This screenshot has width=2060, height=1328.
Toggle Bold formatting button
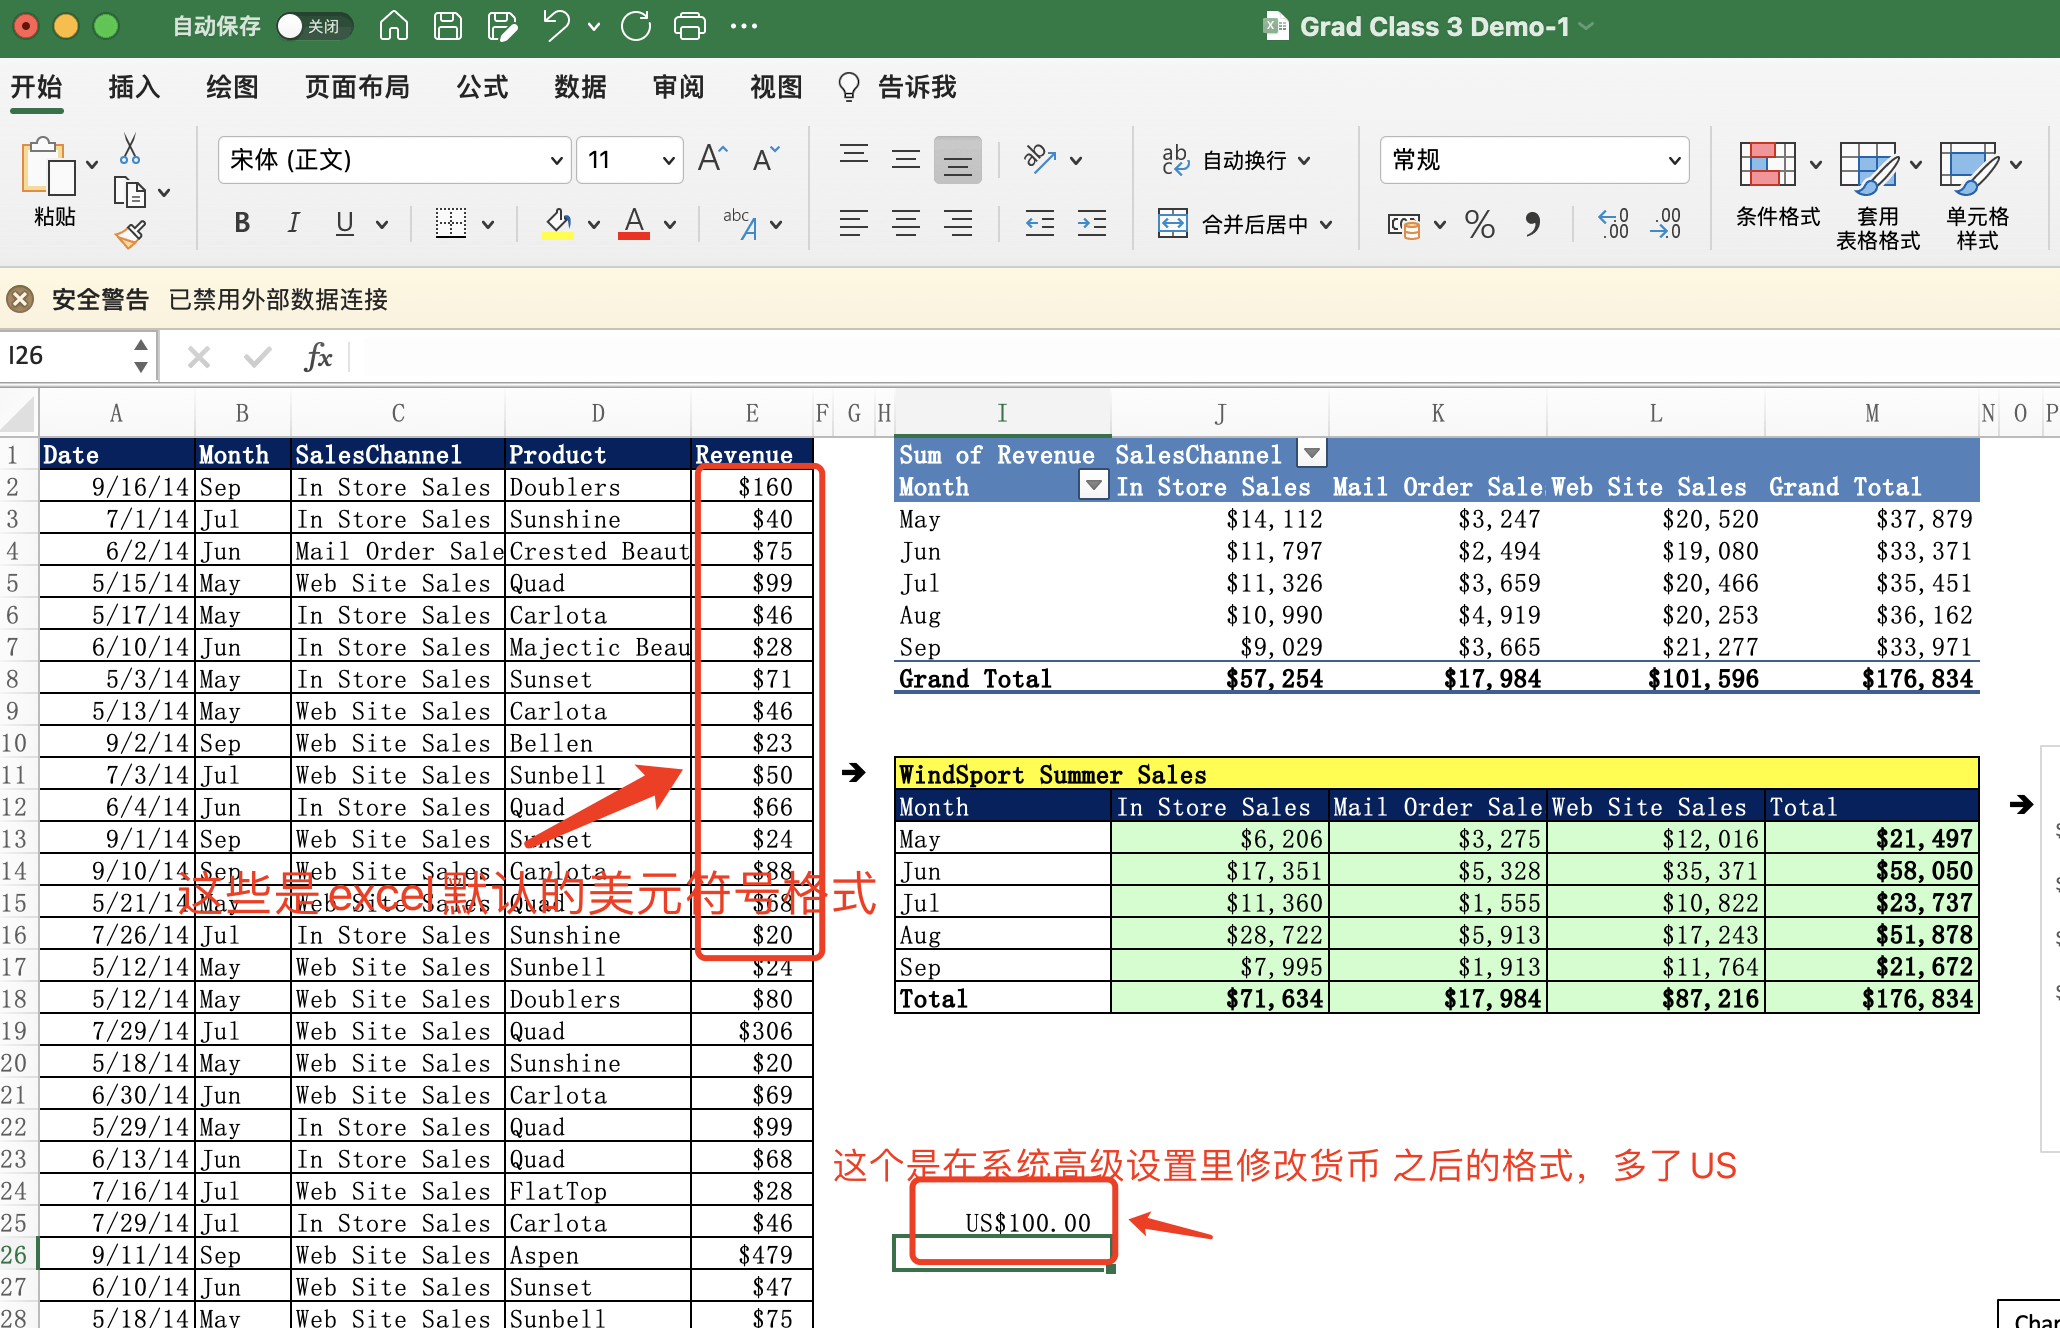[x=242, y=224]
